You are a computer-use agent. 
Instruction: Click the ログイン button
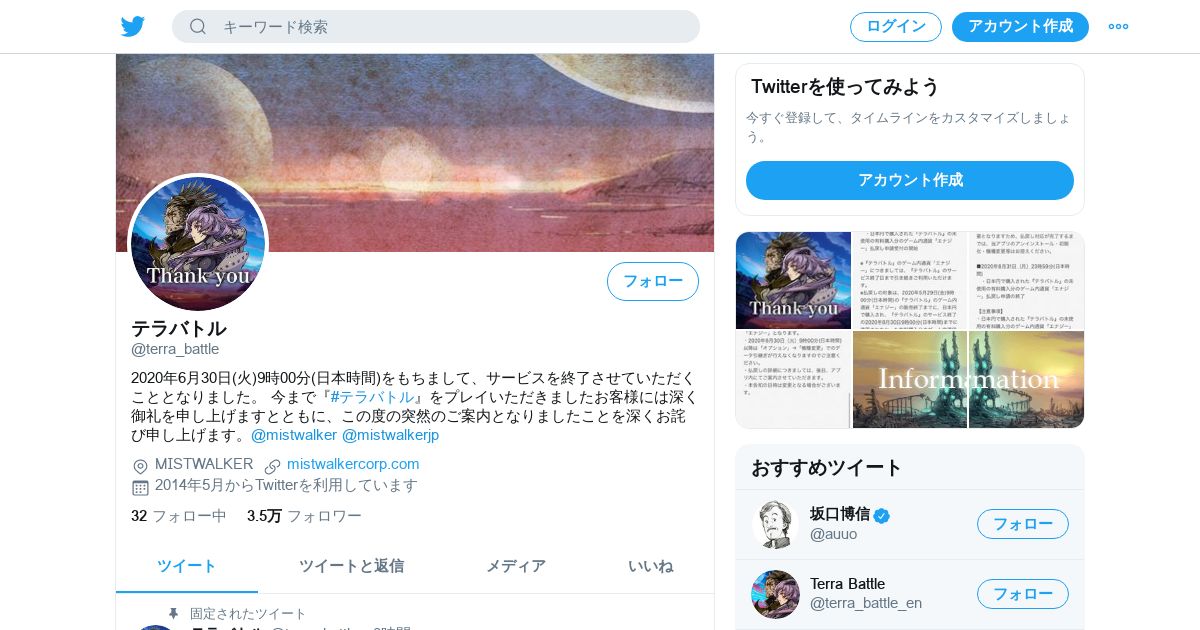(896, 26)
